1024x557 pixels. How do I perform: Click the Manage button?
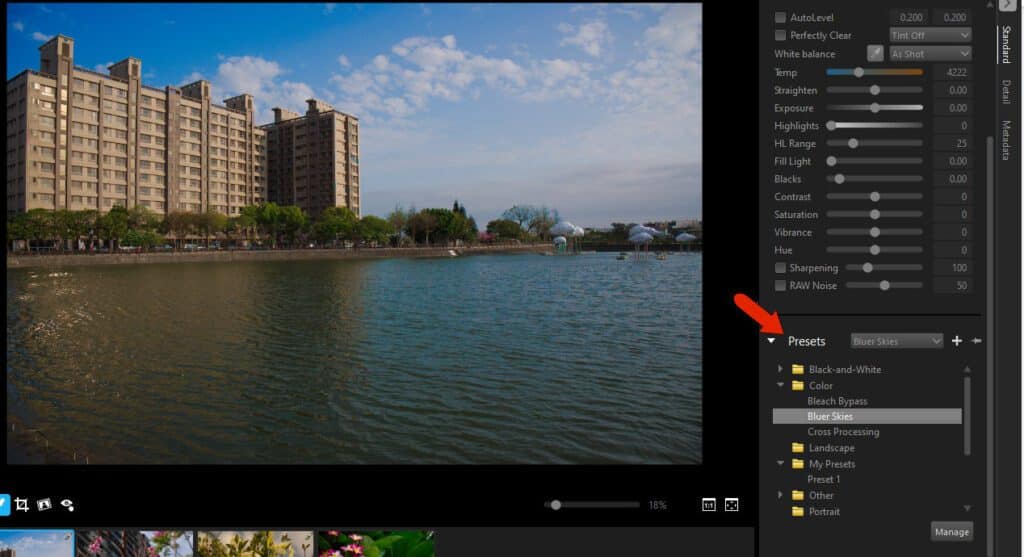pyautogui.click(x=951, y=532)
